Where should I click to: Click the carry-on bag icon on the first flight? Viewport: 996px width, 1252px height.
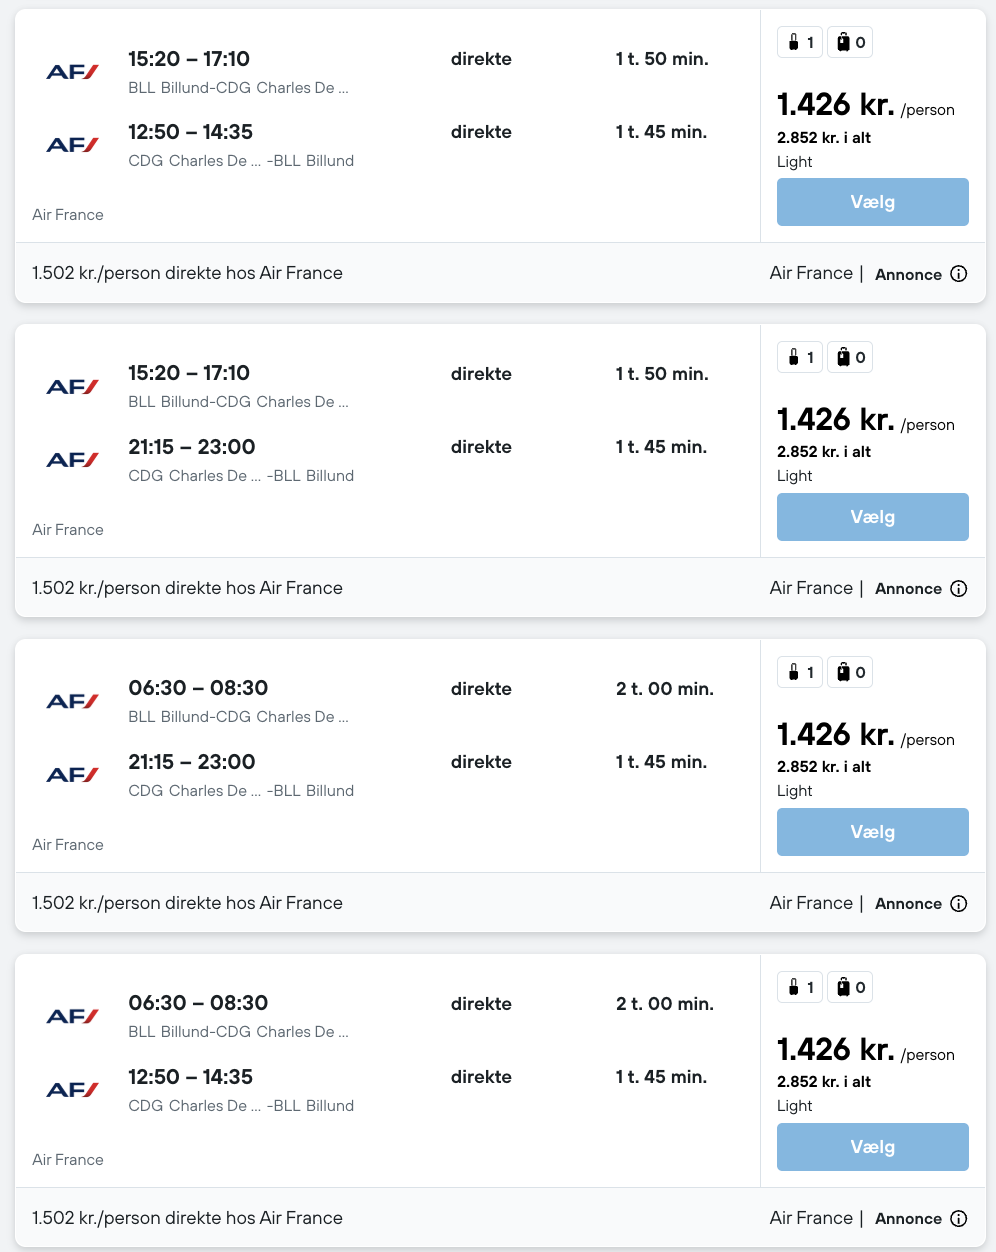794,42
